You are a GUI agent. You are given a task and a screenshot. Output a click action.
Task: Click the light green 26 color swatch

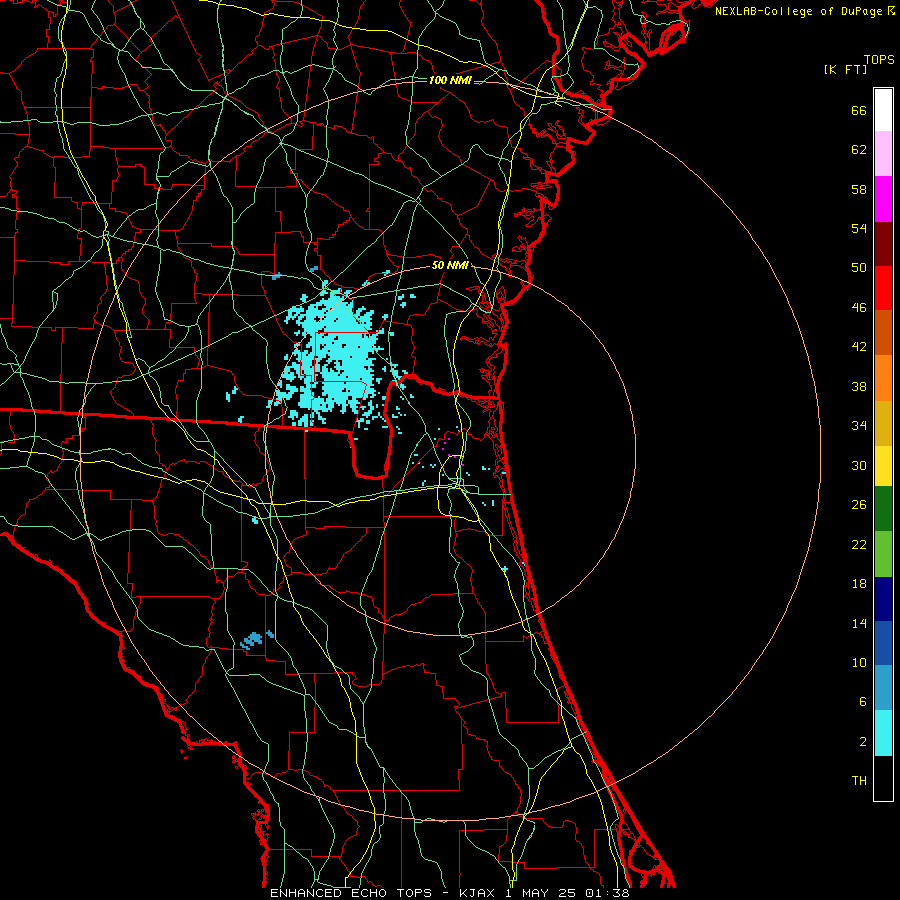coord(883,554)
